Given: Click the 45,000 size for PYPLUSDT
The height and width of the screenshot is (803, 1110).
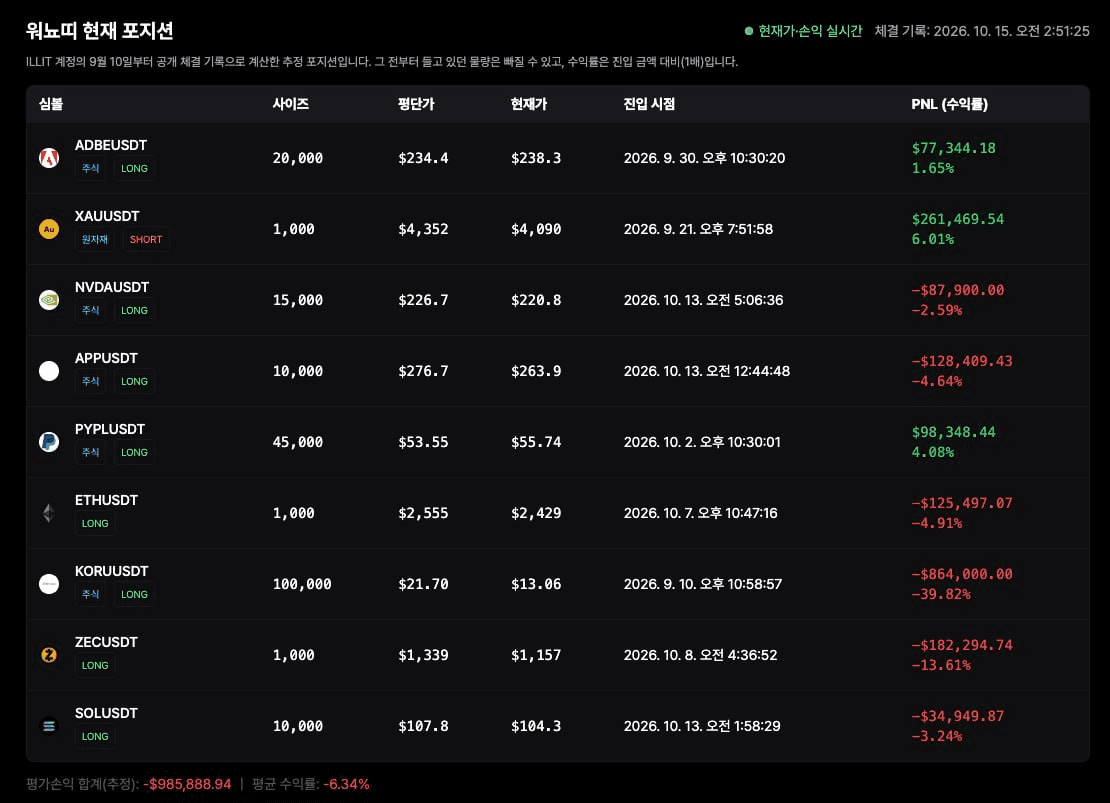Looking at the screenshot, I should pos(298,442).
